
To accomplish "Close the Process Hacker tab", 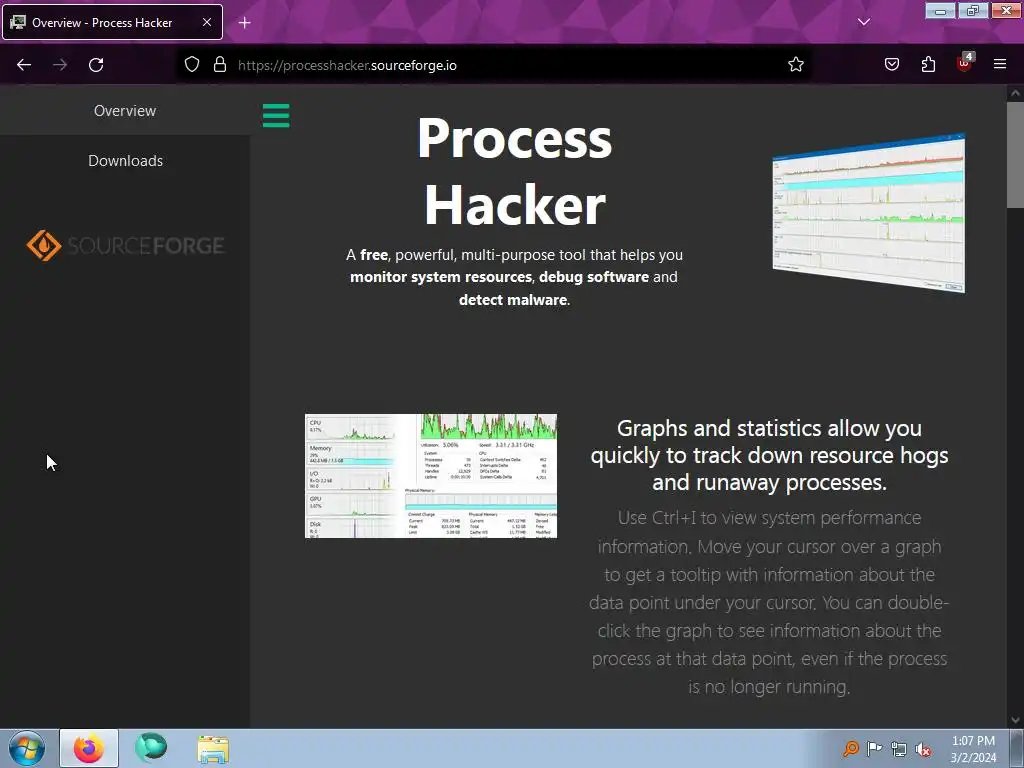I will [206, 22].
